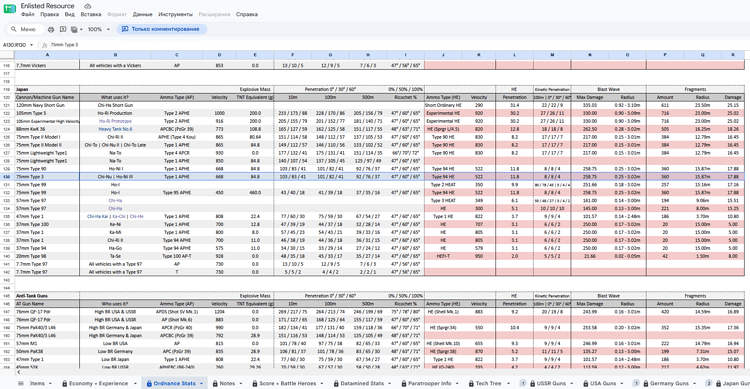Click the A130:R130 name box
Screen dimensions: 750x389
(x=18, y=45)
